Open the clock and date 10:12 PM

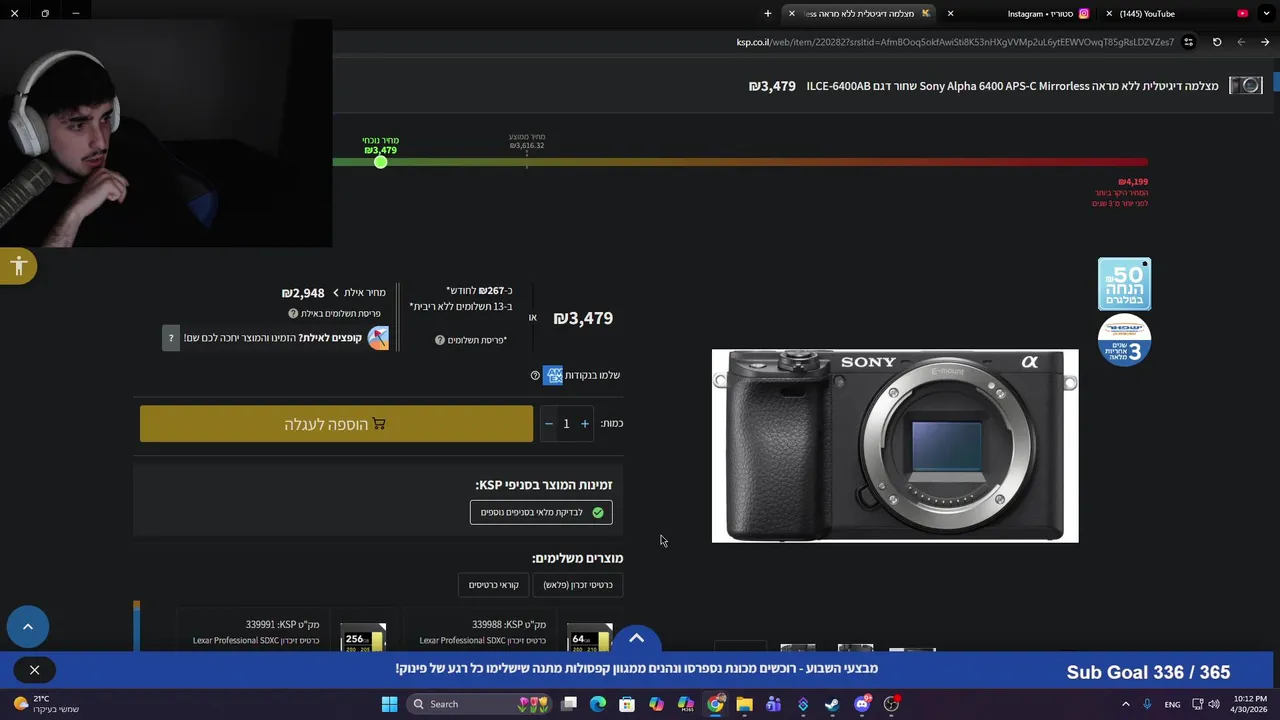click(x=1248, y=704)
